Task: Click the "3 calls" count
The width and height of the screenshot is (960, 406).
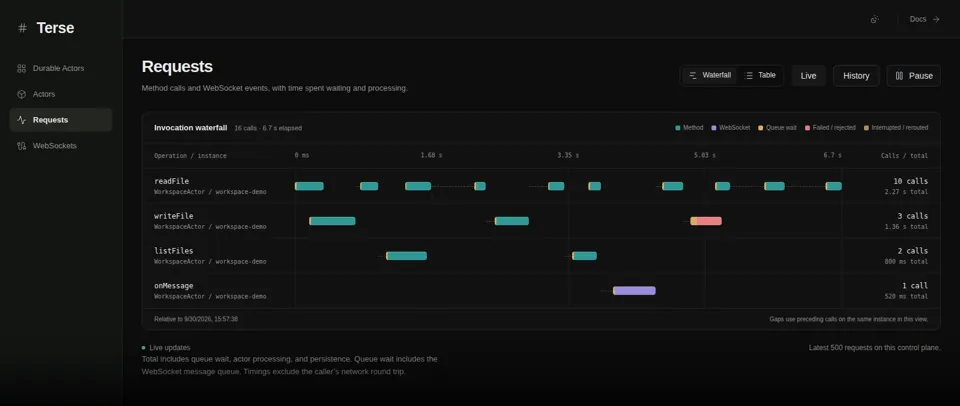Action: click(913, 216)
